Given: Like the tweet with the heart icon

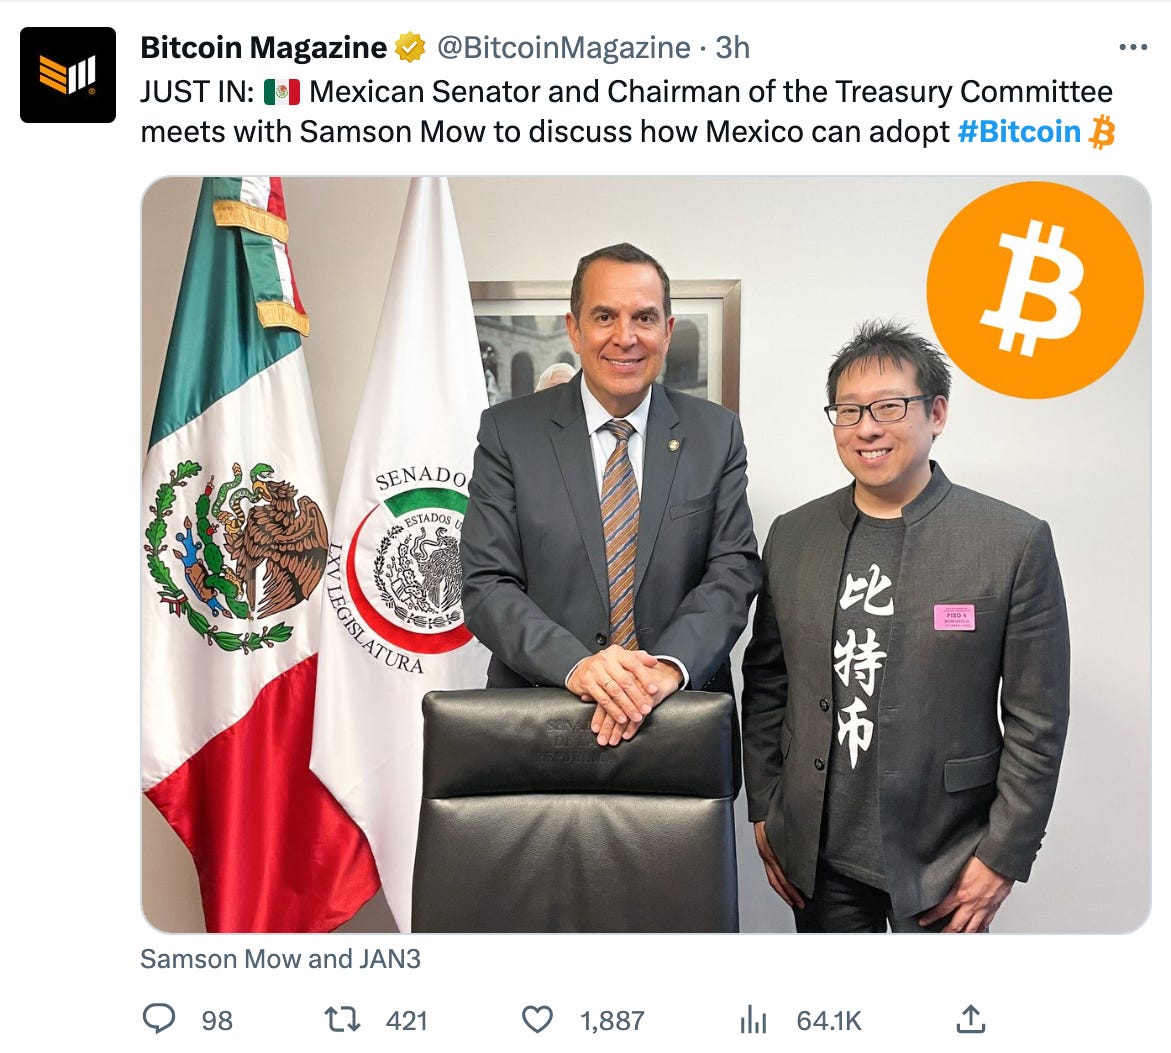Looking at the screenshot, I should point(537,1019).
